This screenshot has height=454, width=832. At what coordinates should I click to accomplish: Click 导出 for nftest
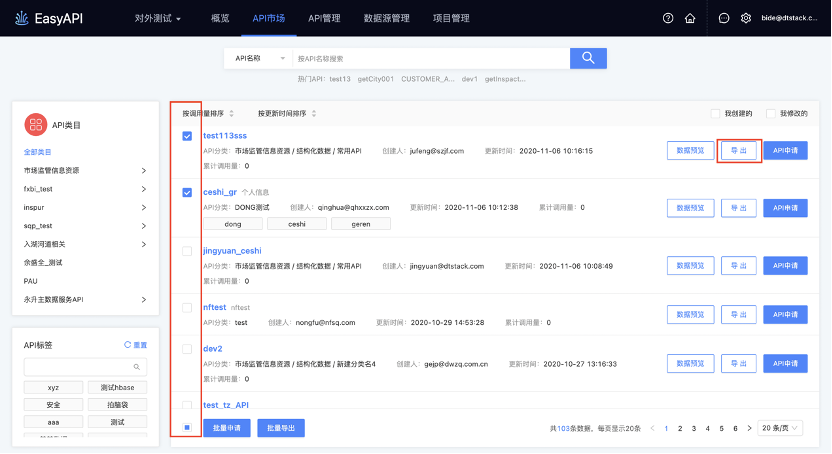point(739,315)
